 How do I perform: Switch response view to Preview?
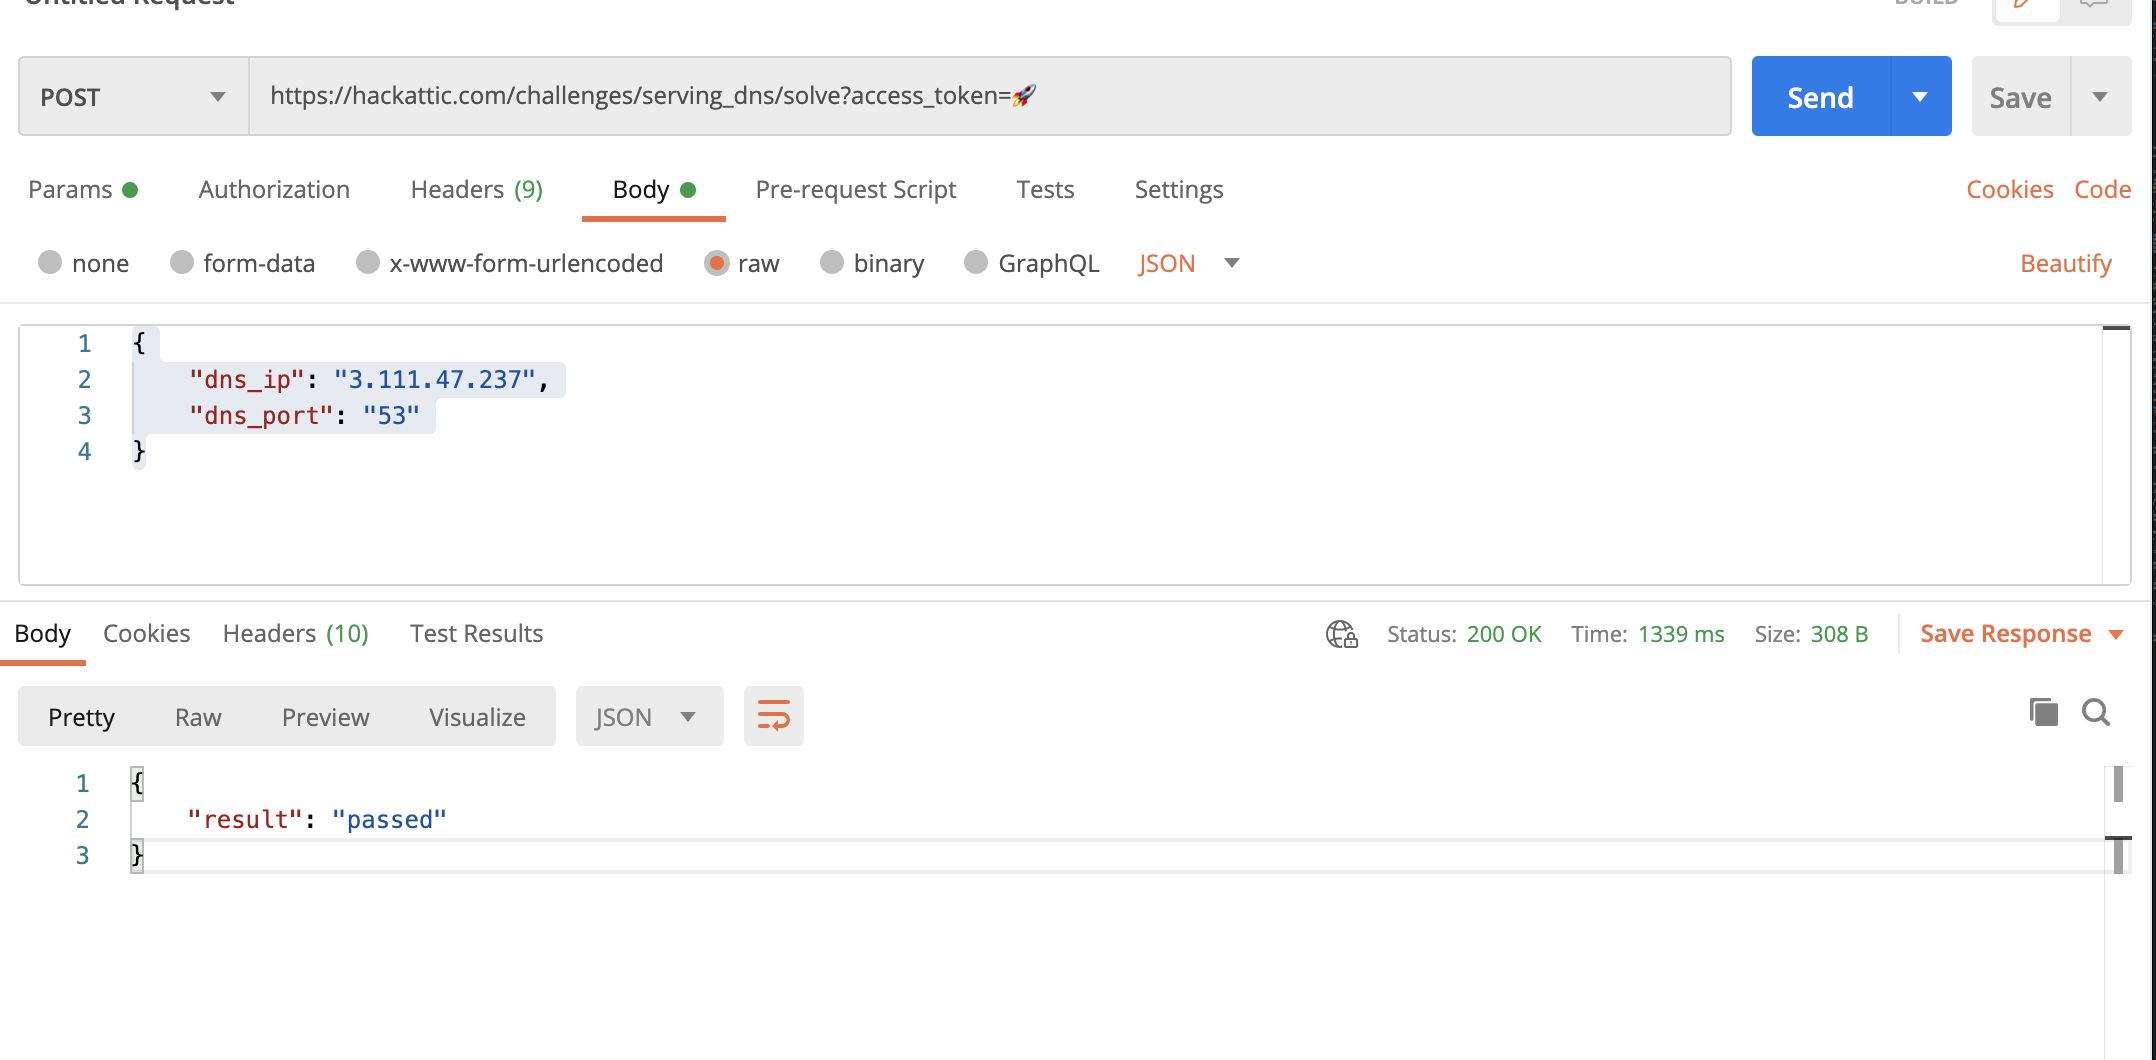(x=326, y=717)
